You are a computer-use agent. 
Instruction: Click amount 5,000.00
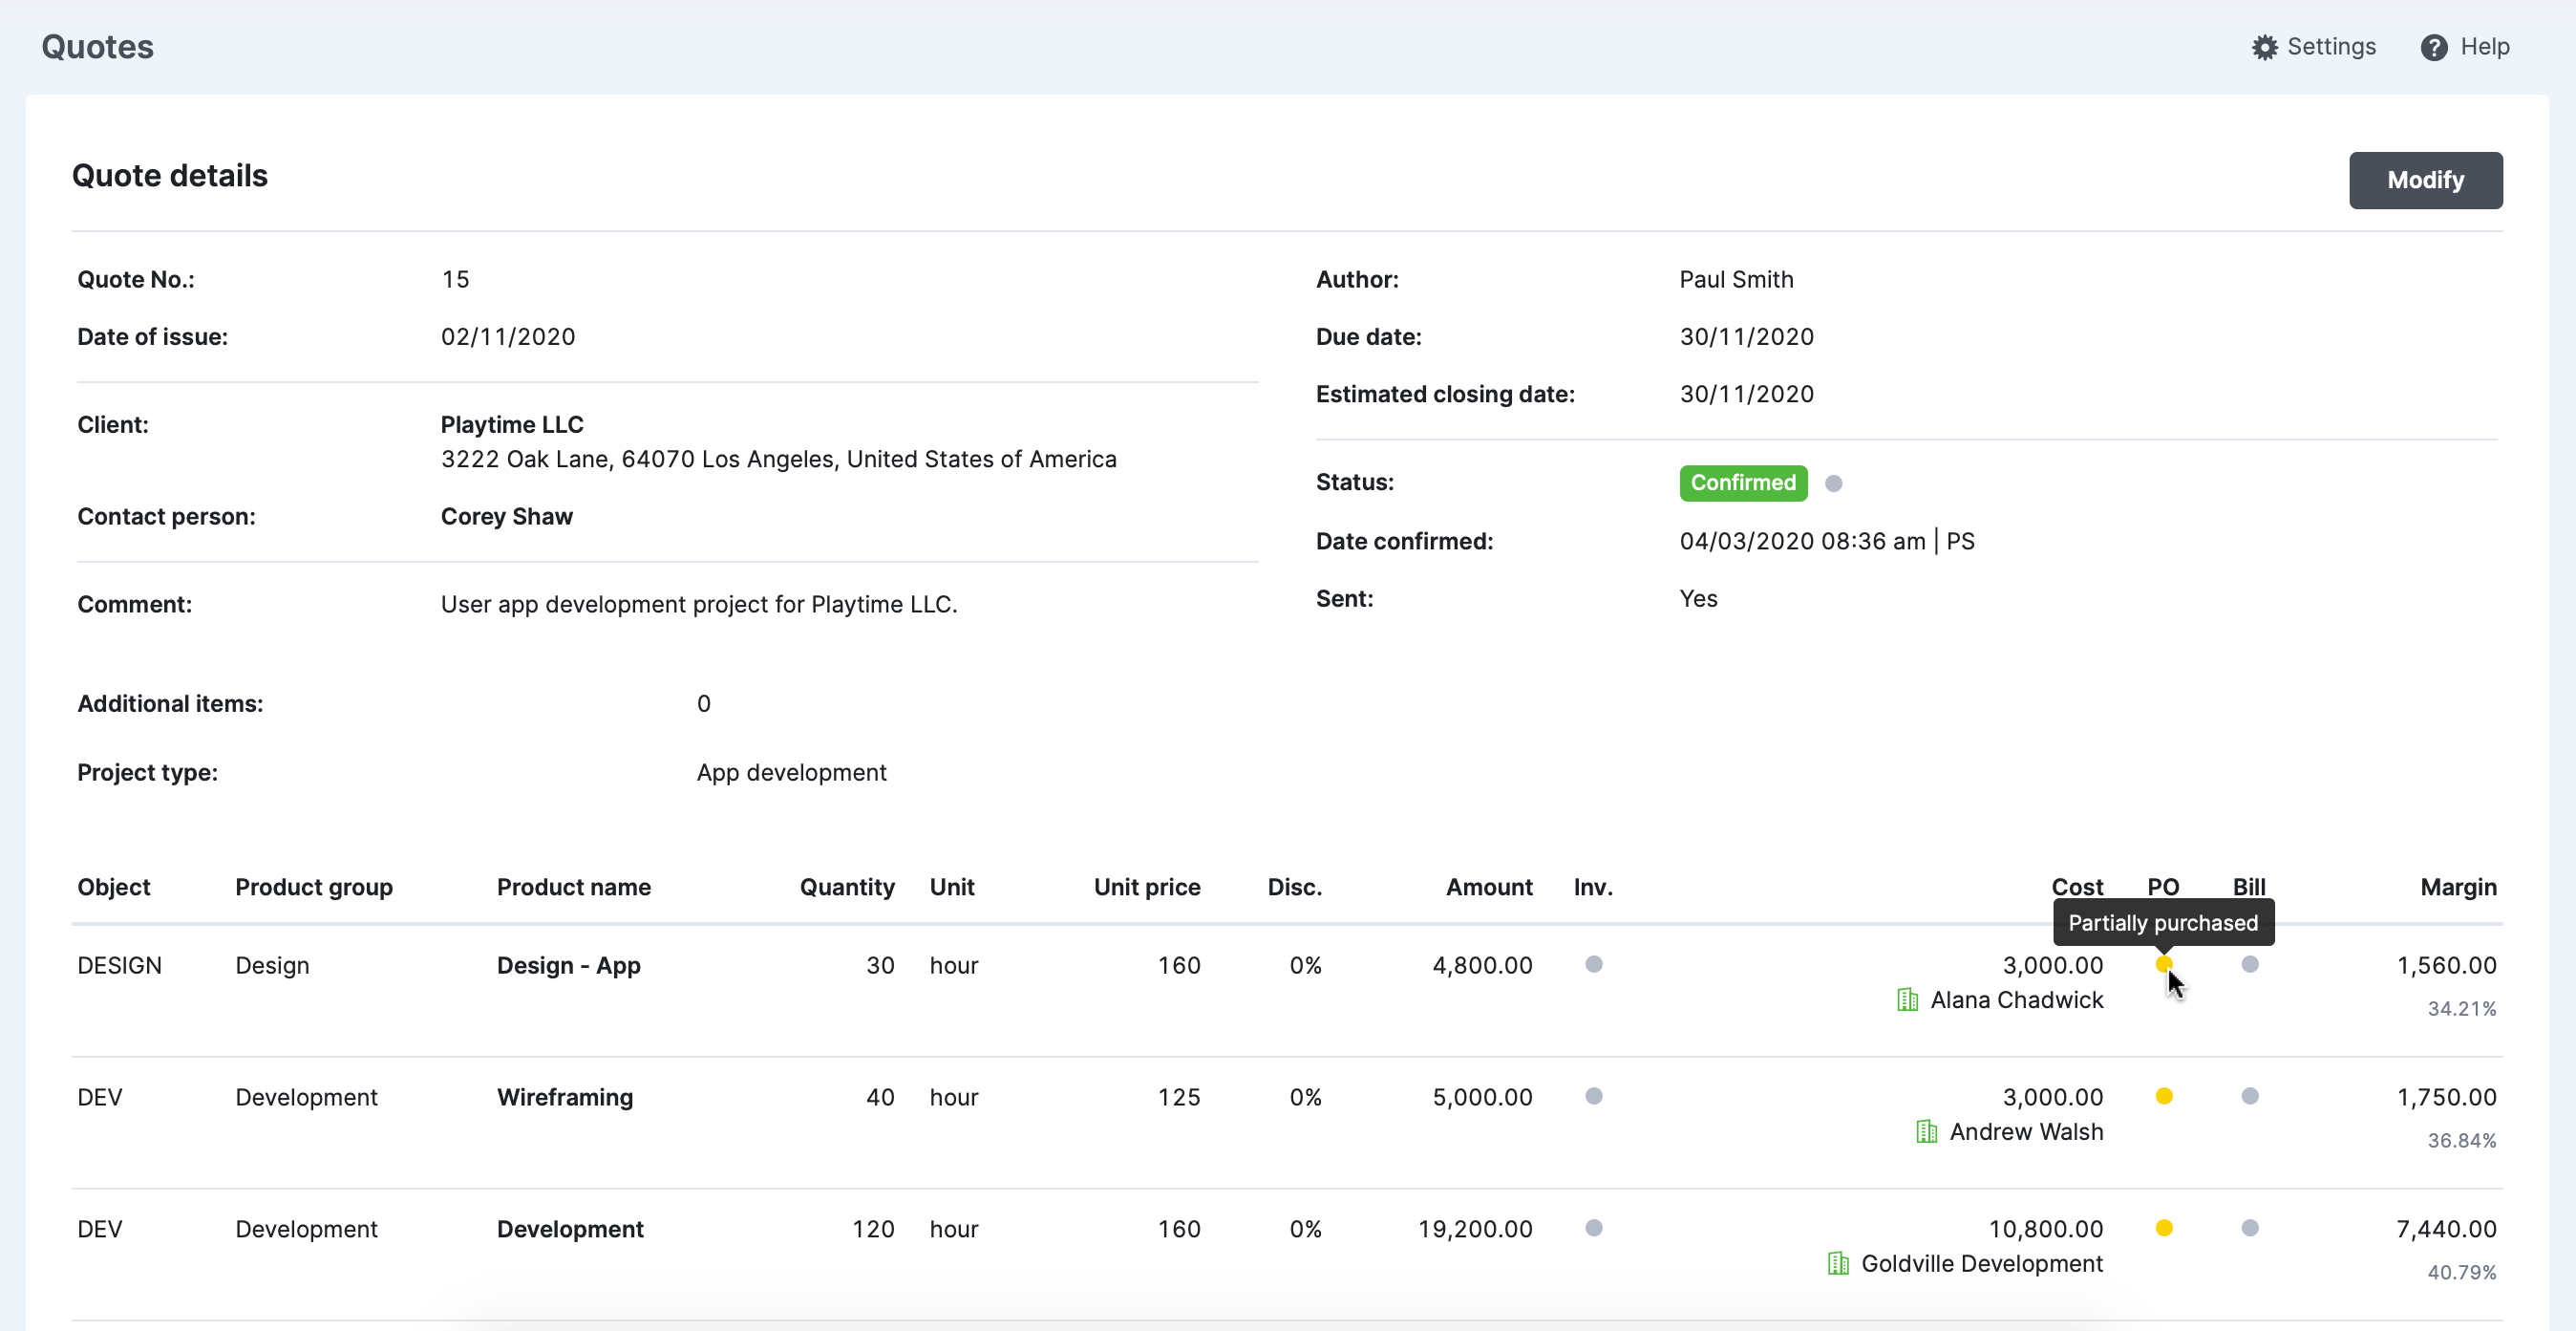1482,1098
